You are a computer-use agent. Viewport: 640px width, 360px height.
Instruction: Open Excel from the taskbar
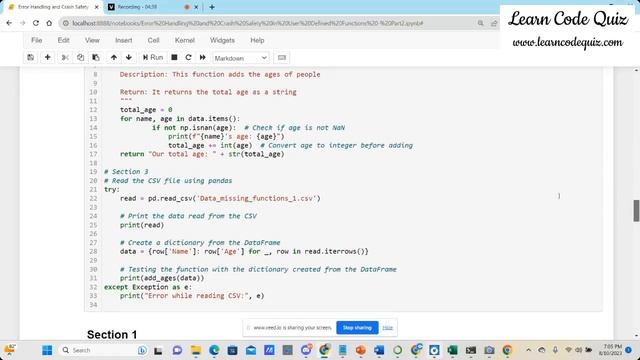point(452,350)
